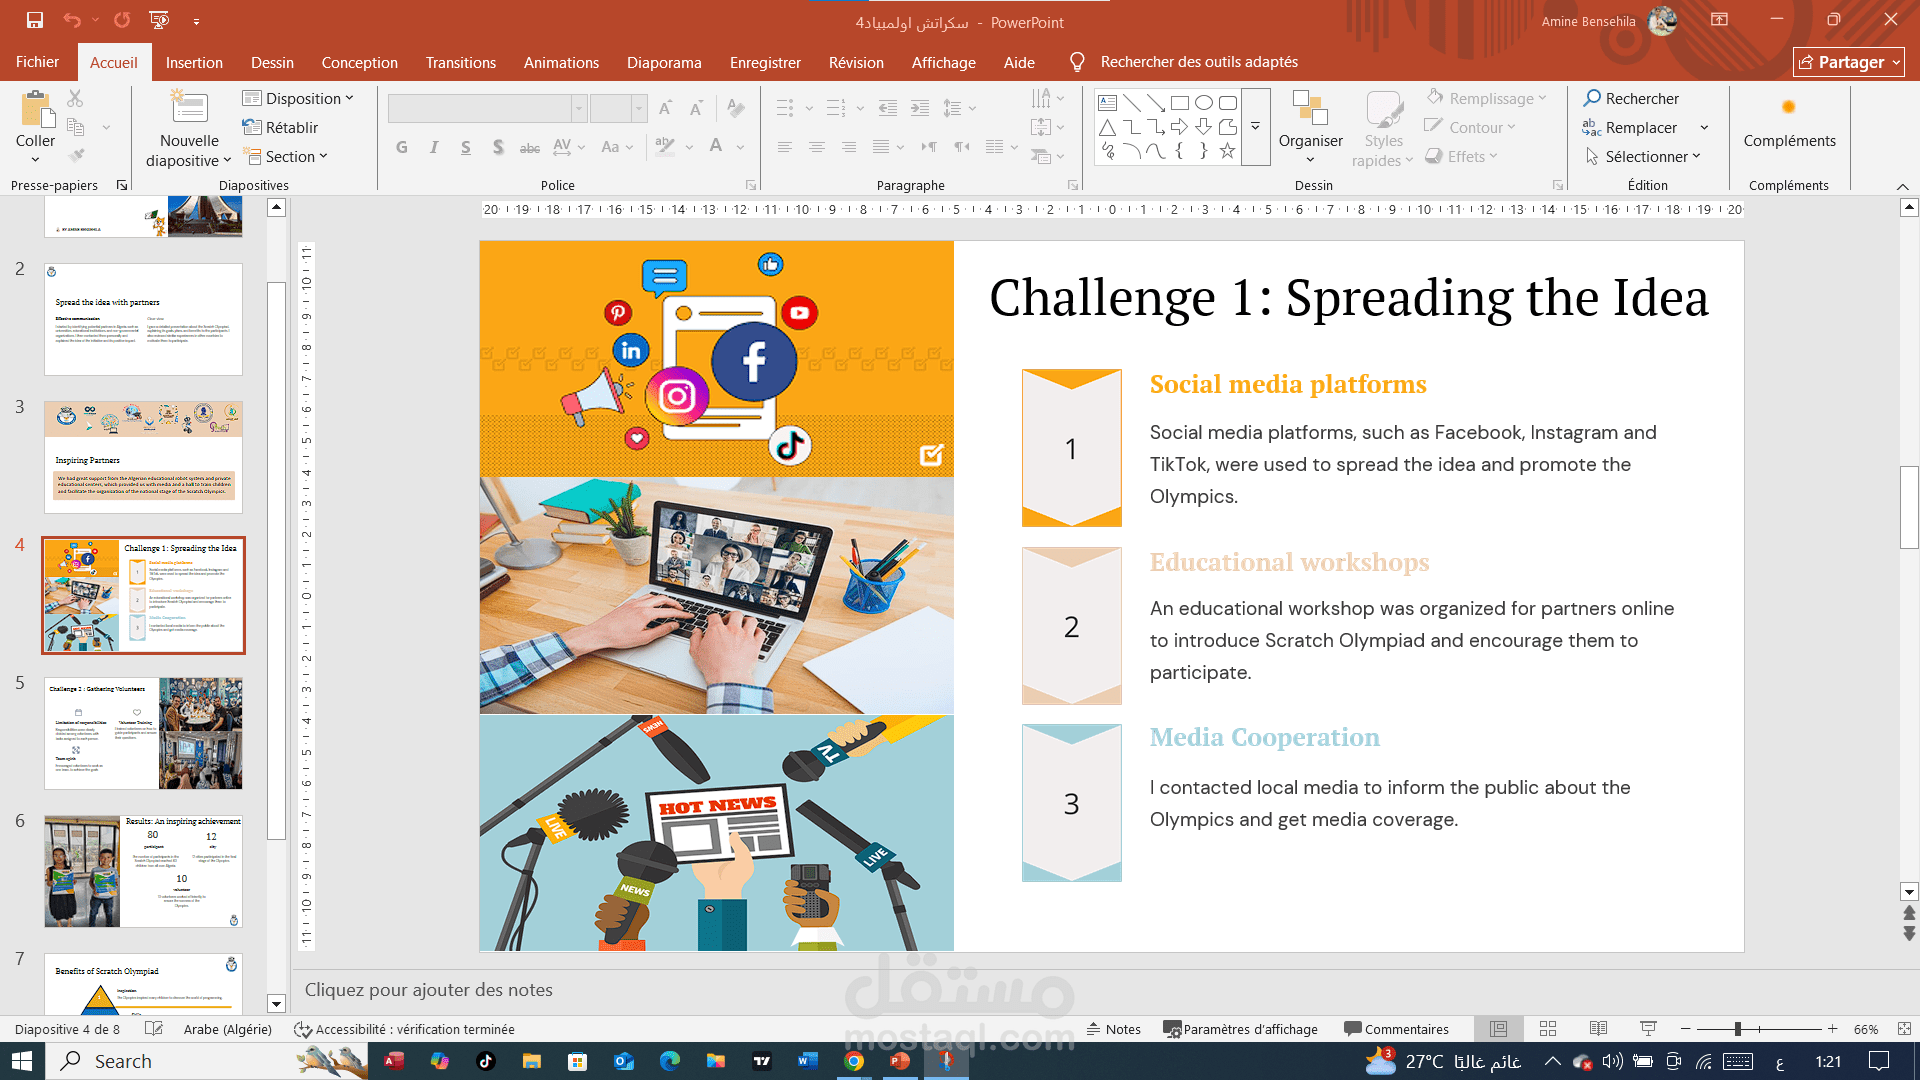
Task: Open Contour outline dropdown
Action: tap(1471, 127)
